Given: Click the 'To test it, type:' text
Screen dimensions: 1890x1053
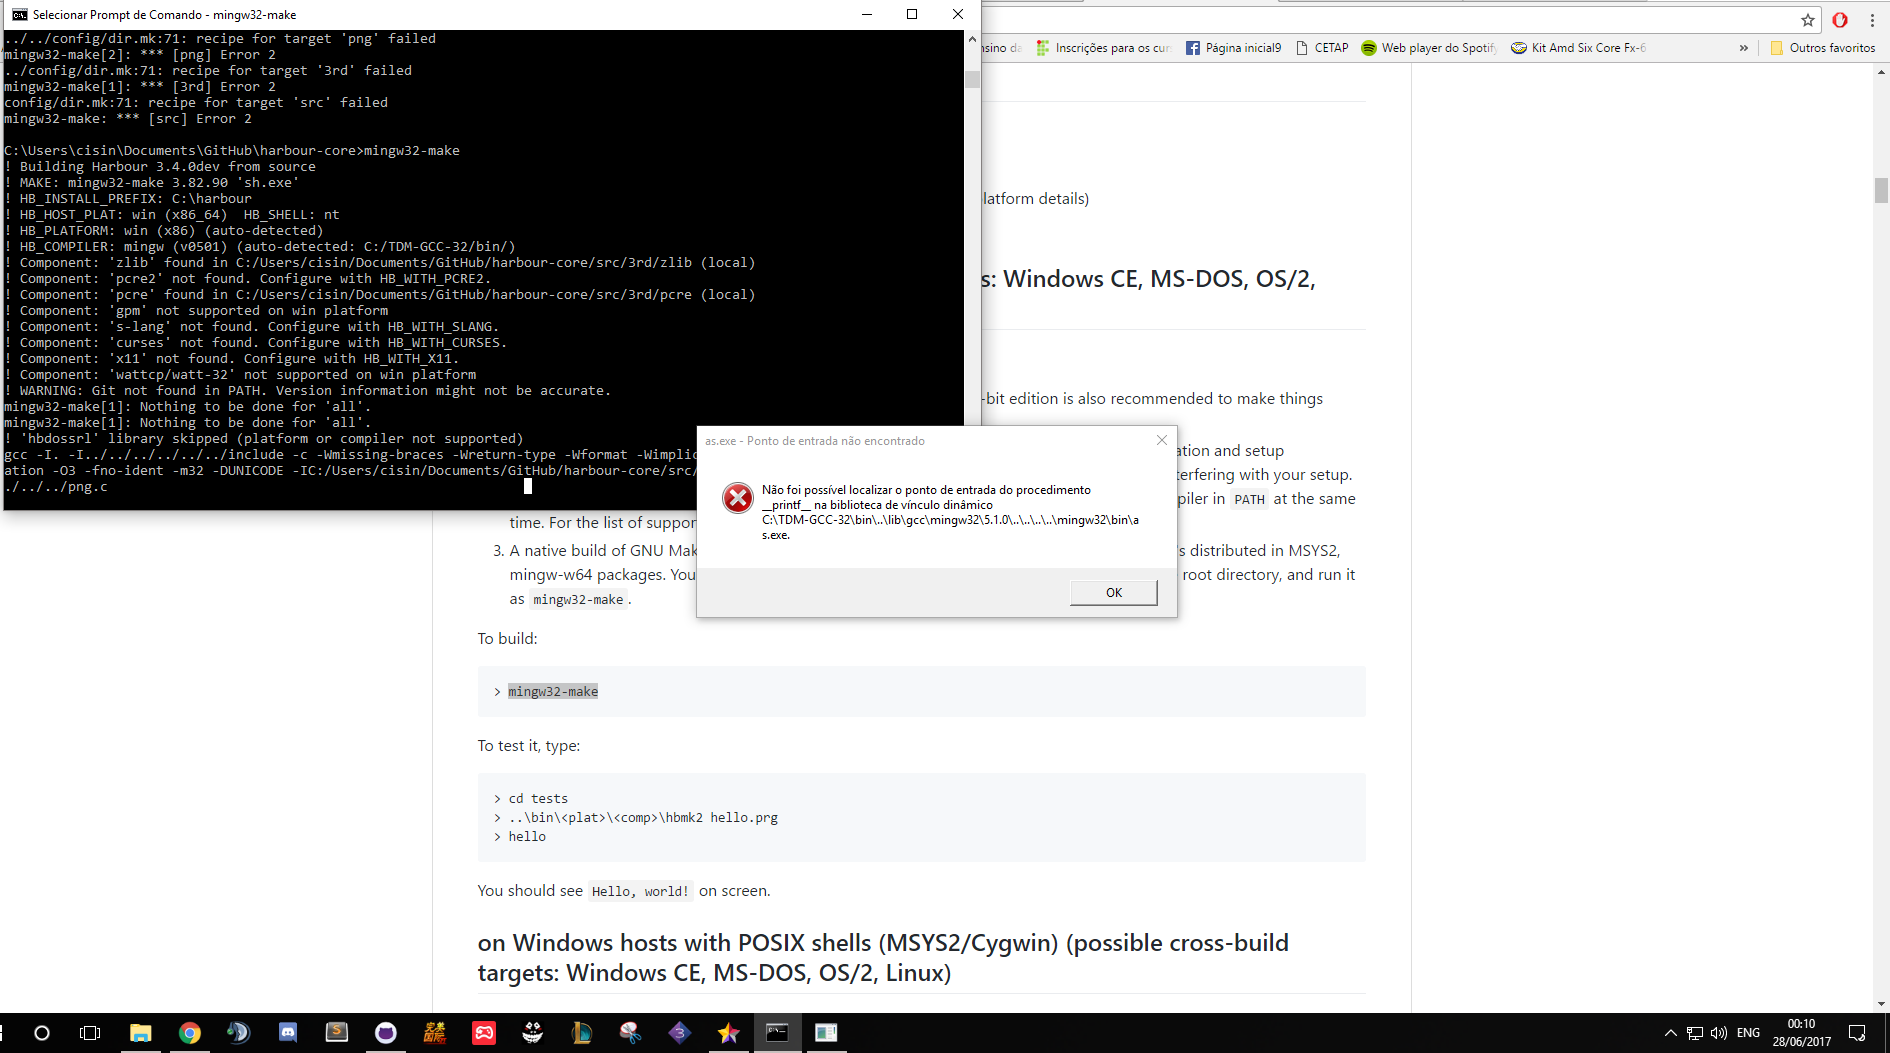Looking at the screenshot, I should (528, 746).
